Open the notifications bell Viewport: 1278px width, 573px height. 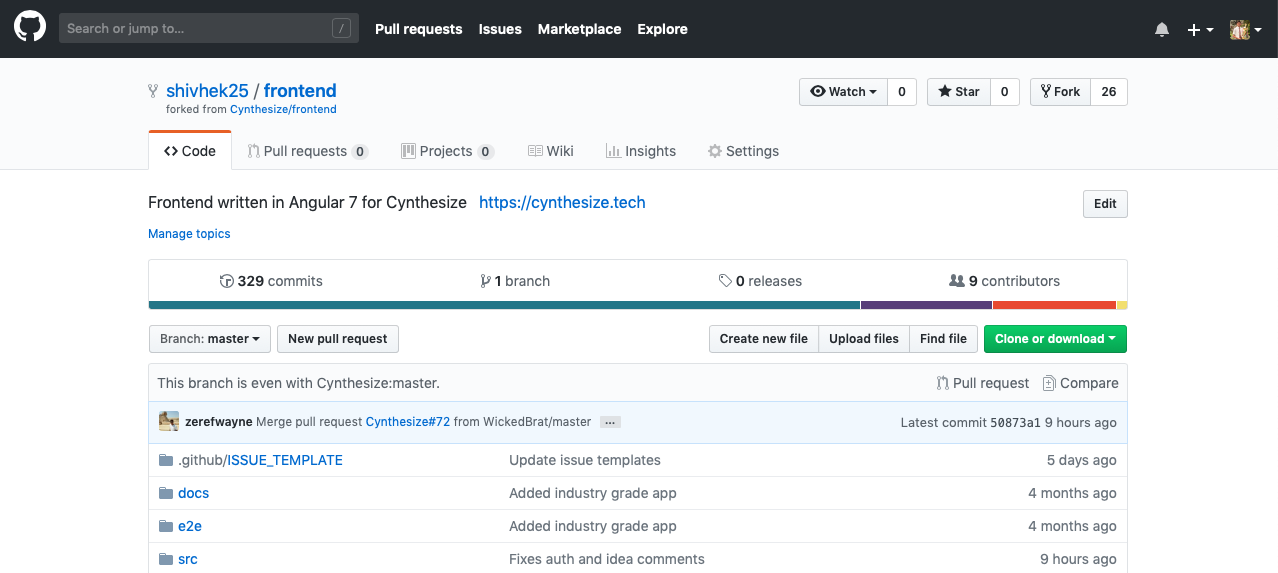coord(1162,30)
